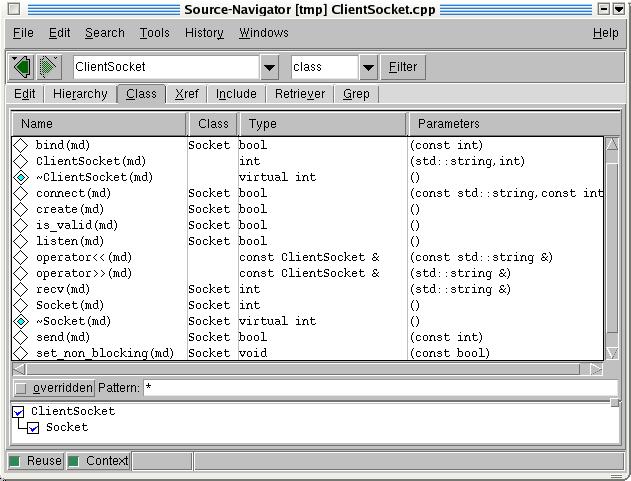Image resolution: width=631 pixels, height=481 pixels.
Task: Uncheck the Socket base class checkbox
Action: [x=34, y=427]
